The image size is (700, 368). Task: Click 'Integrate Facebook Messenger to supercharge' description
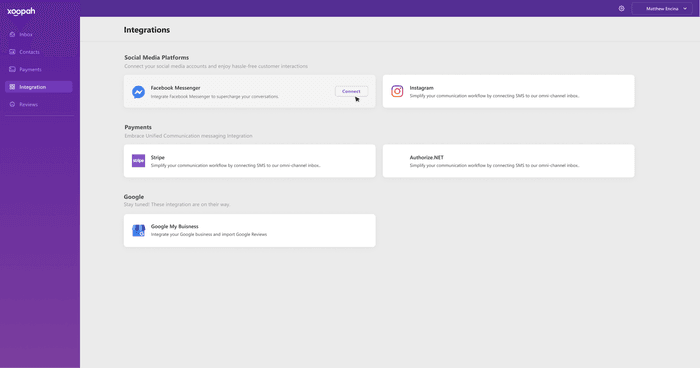pos(215,96)
